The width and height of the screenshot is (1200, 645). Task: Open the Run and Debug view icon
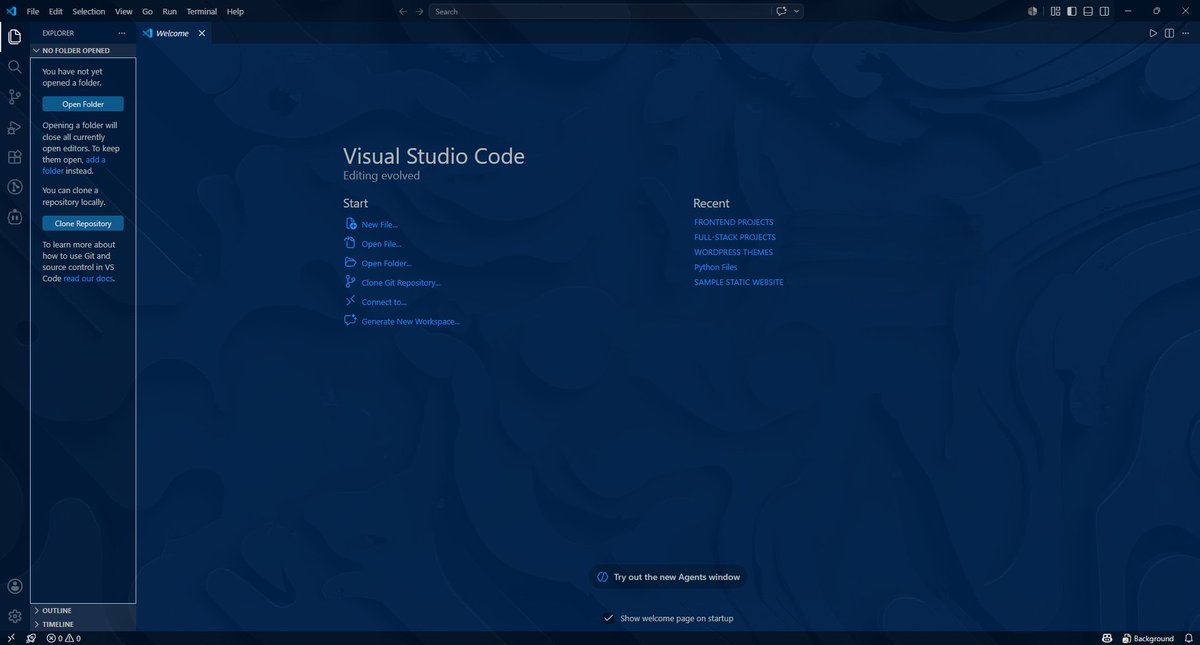pyautogui.click(x=15, y=127)
